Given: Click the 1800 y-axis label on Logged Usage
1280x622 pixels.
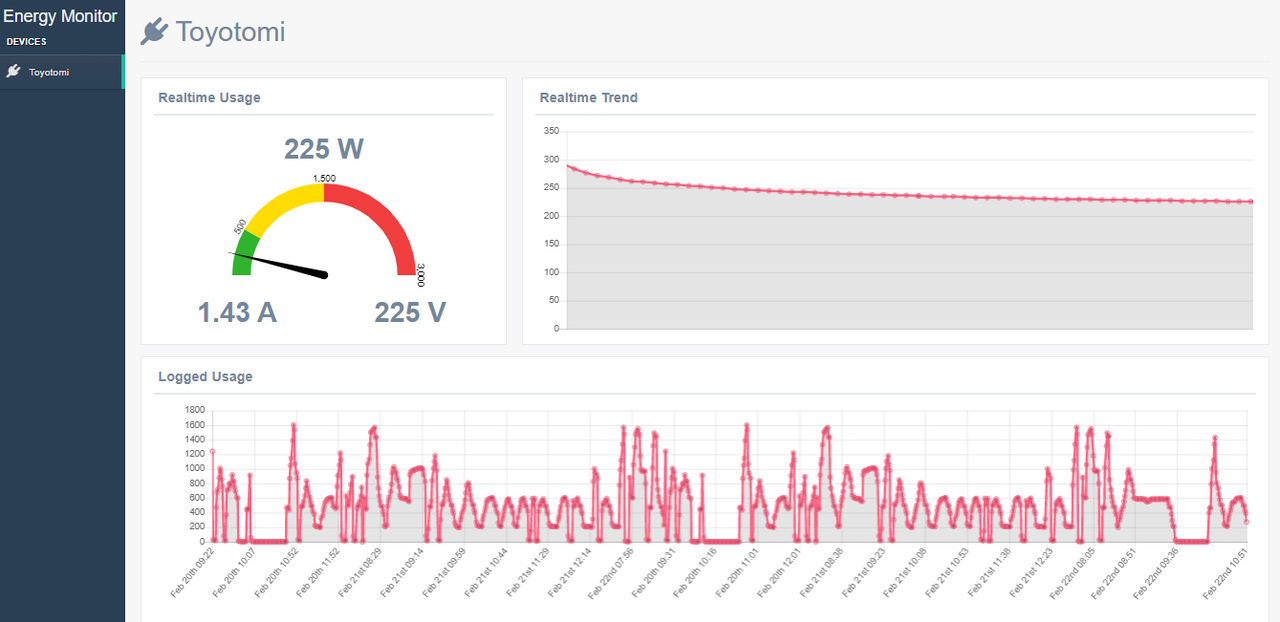Looking at the screenshot, I should (x=195, y=410).
